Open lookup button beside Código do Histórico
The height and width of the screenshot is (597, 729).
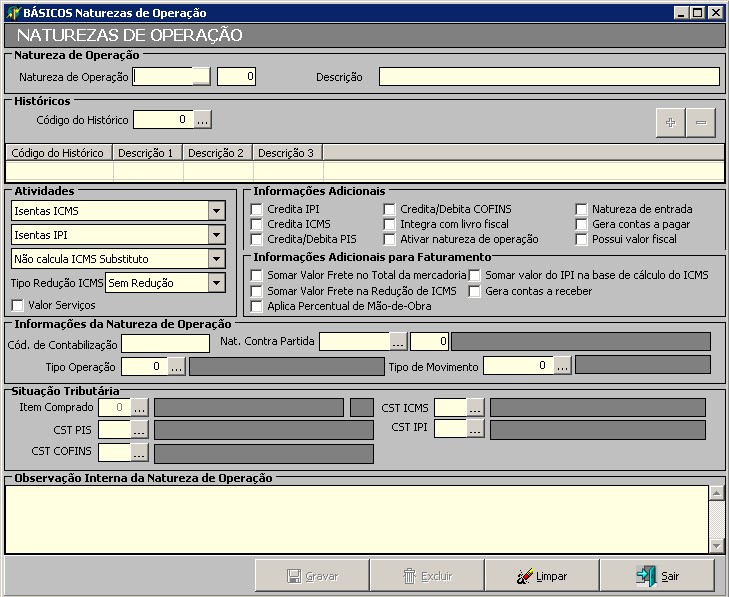[203, 120]
